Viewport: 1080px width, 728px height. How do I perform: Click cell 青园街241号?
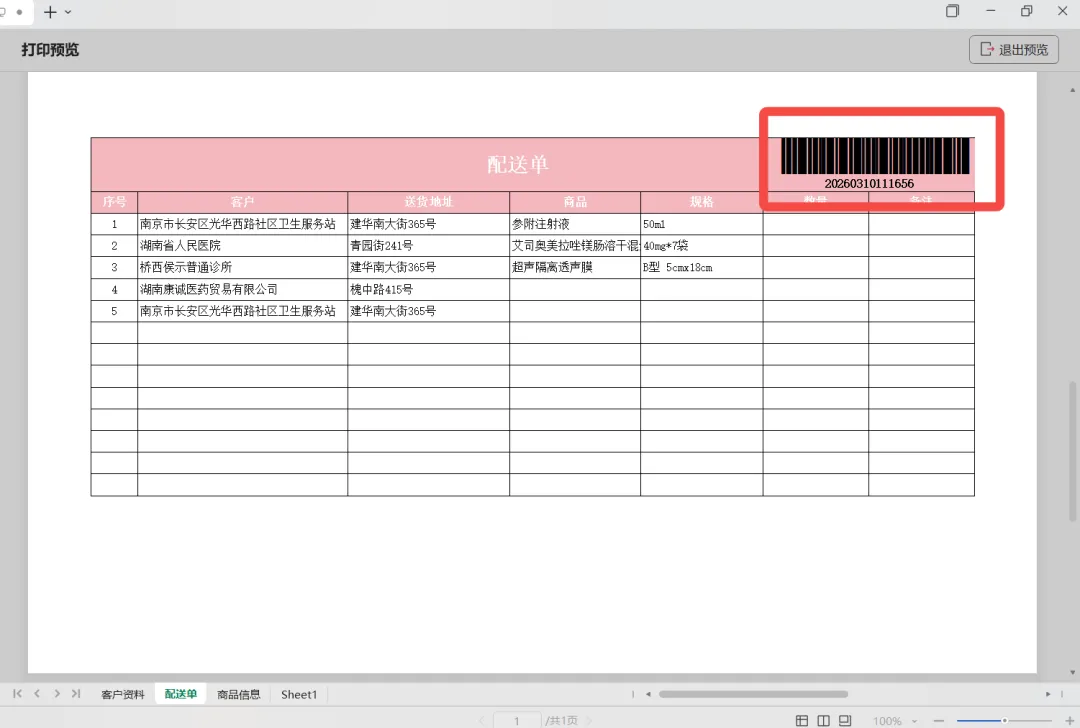click(428, 246)
